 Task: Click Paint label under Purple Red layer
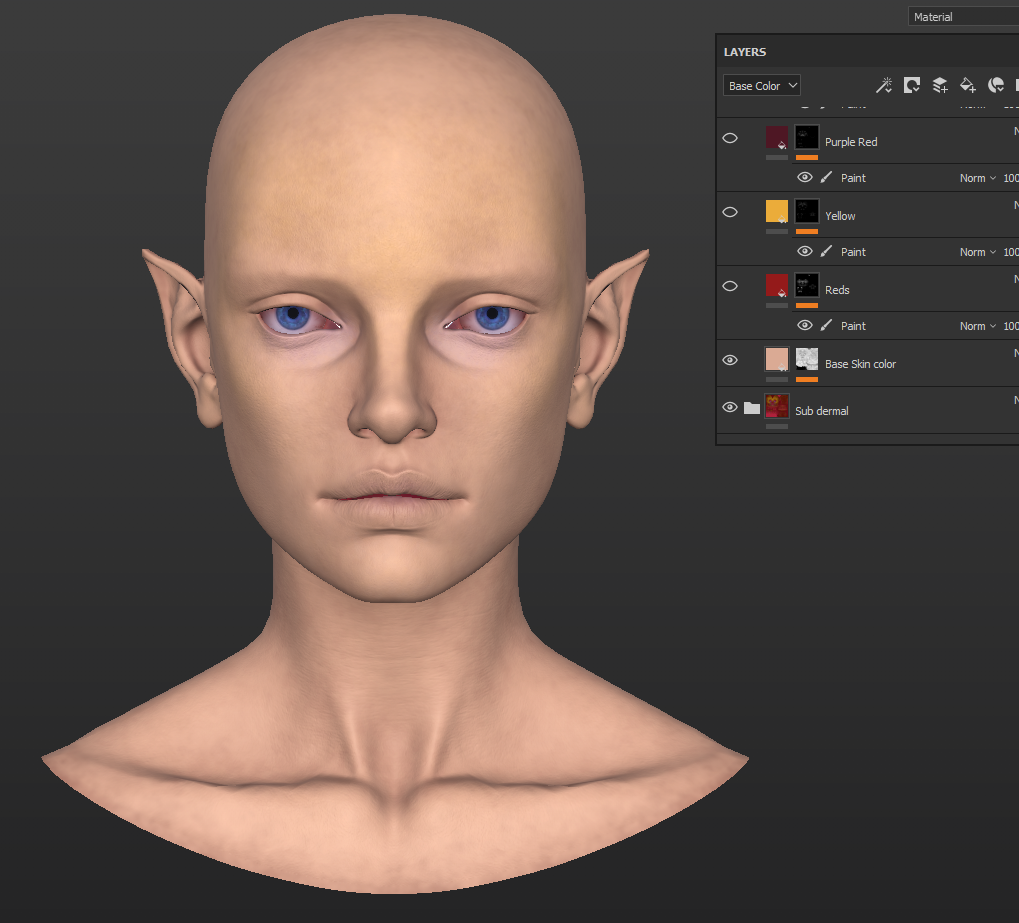(853, 178)
